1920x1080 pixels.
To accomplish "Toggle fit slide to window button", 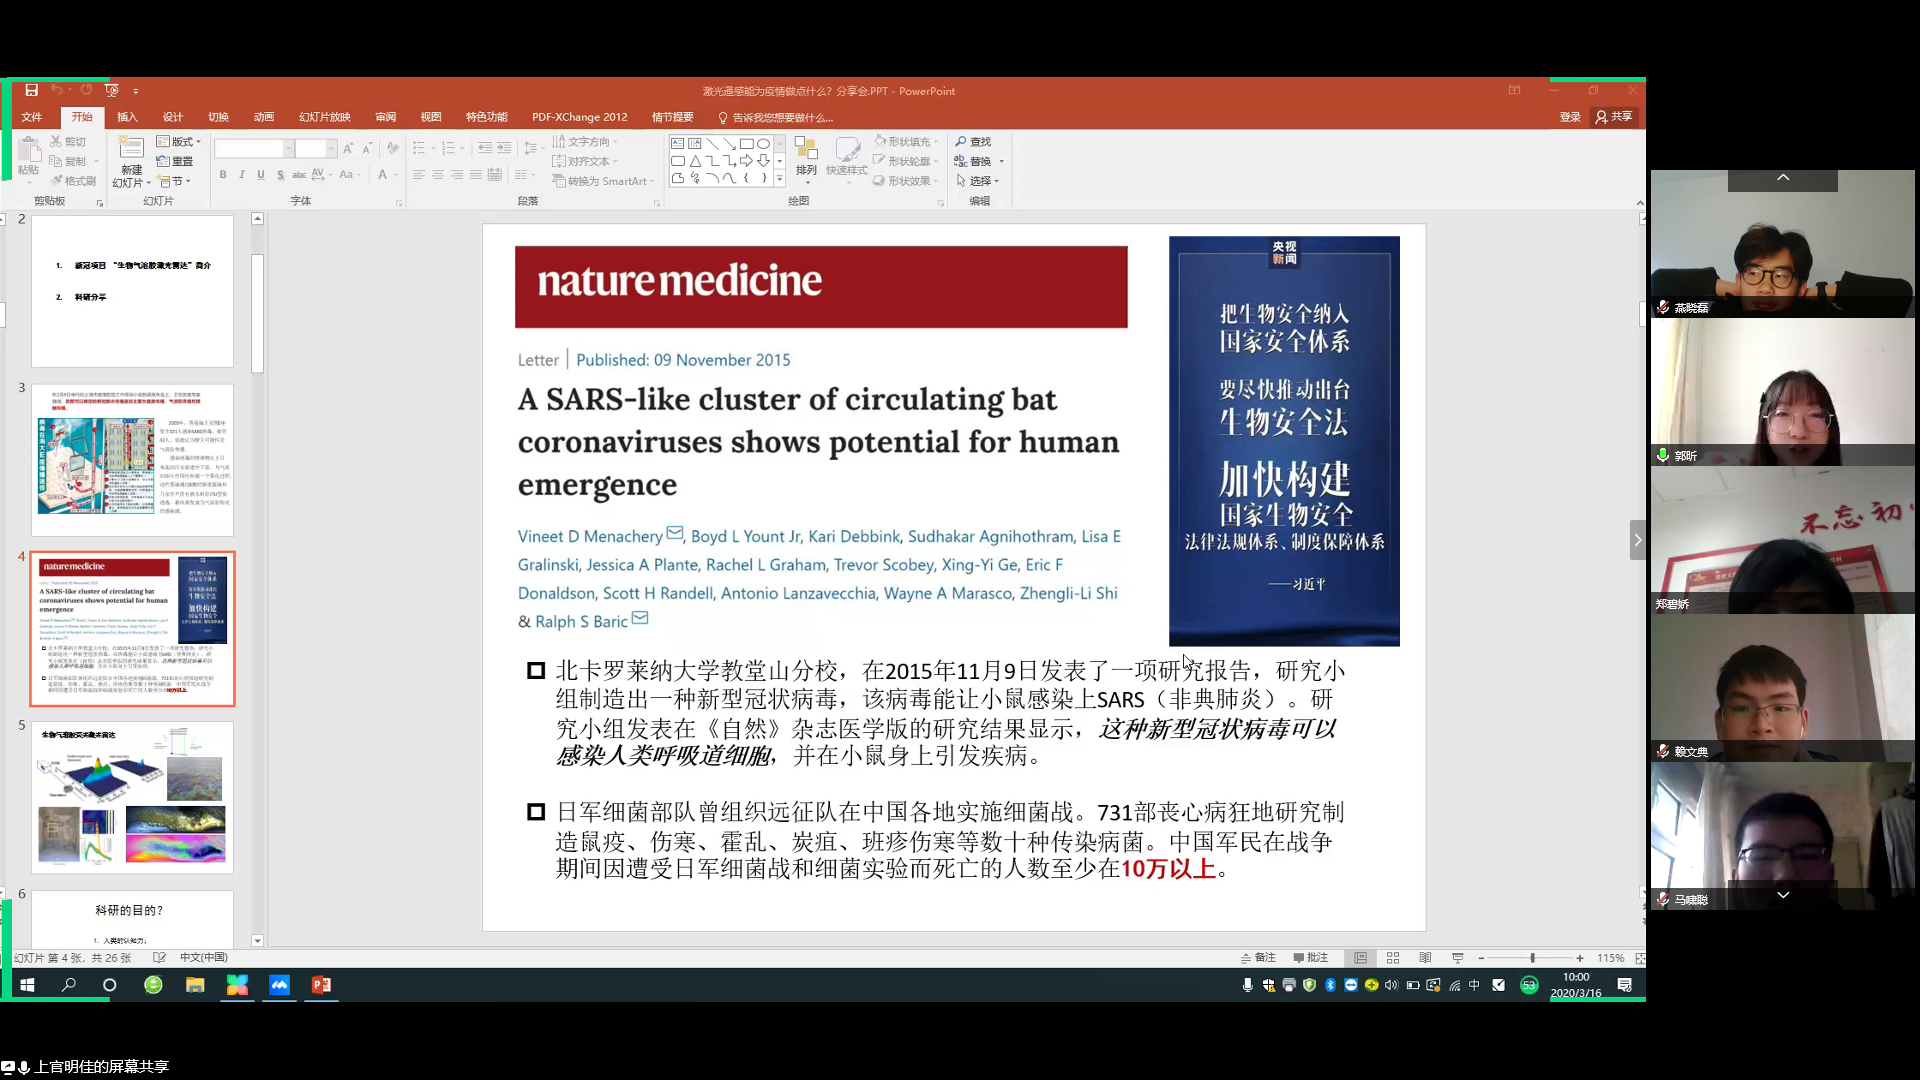I will 1640,958.
